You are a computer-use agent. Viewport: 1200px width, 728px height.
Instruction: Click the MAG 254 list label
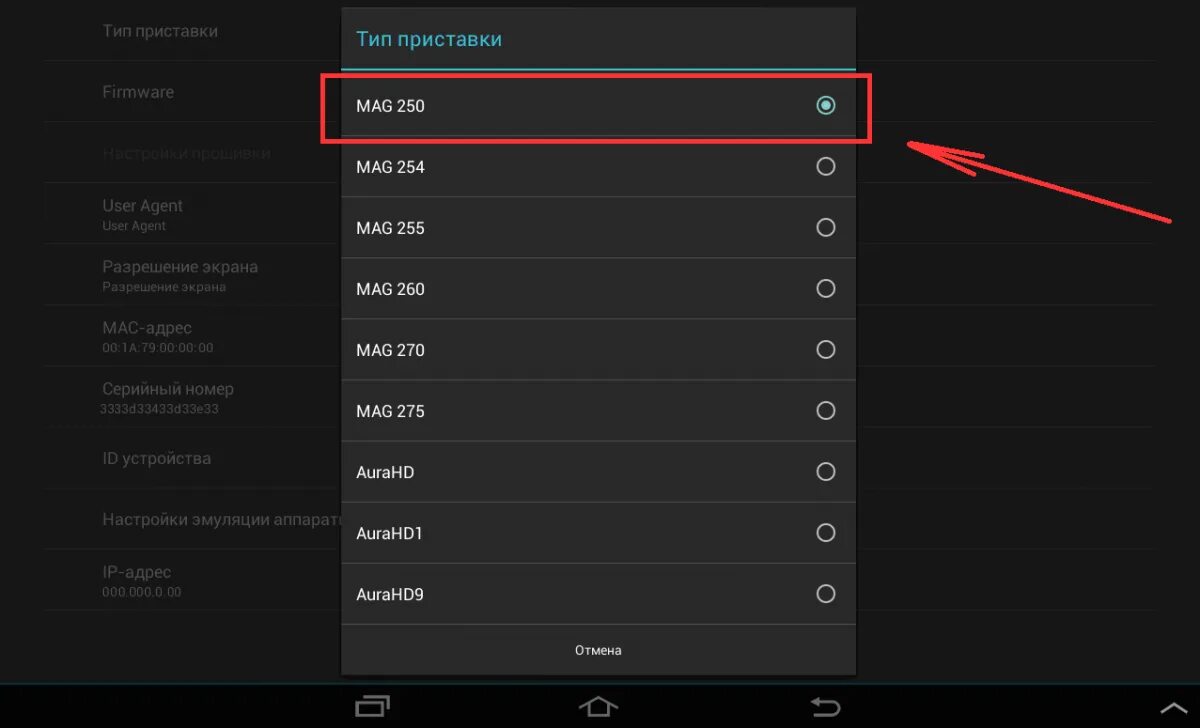[390, 167]
